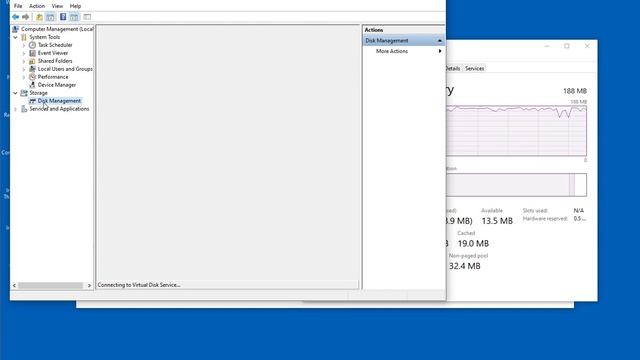Select Computer Management (Local) tree label
Screen dimensions: 640x360
(x=57, y=29)
